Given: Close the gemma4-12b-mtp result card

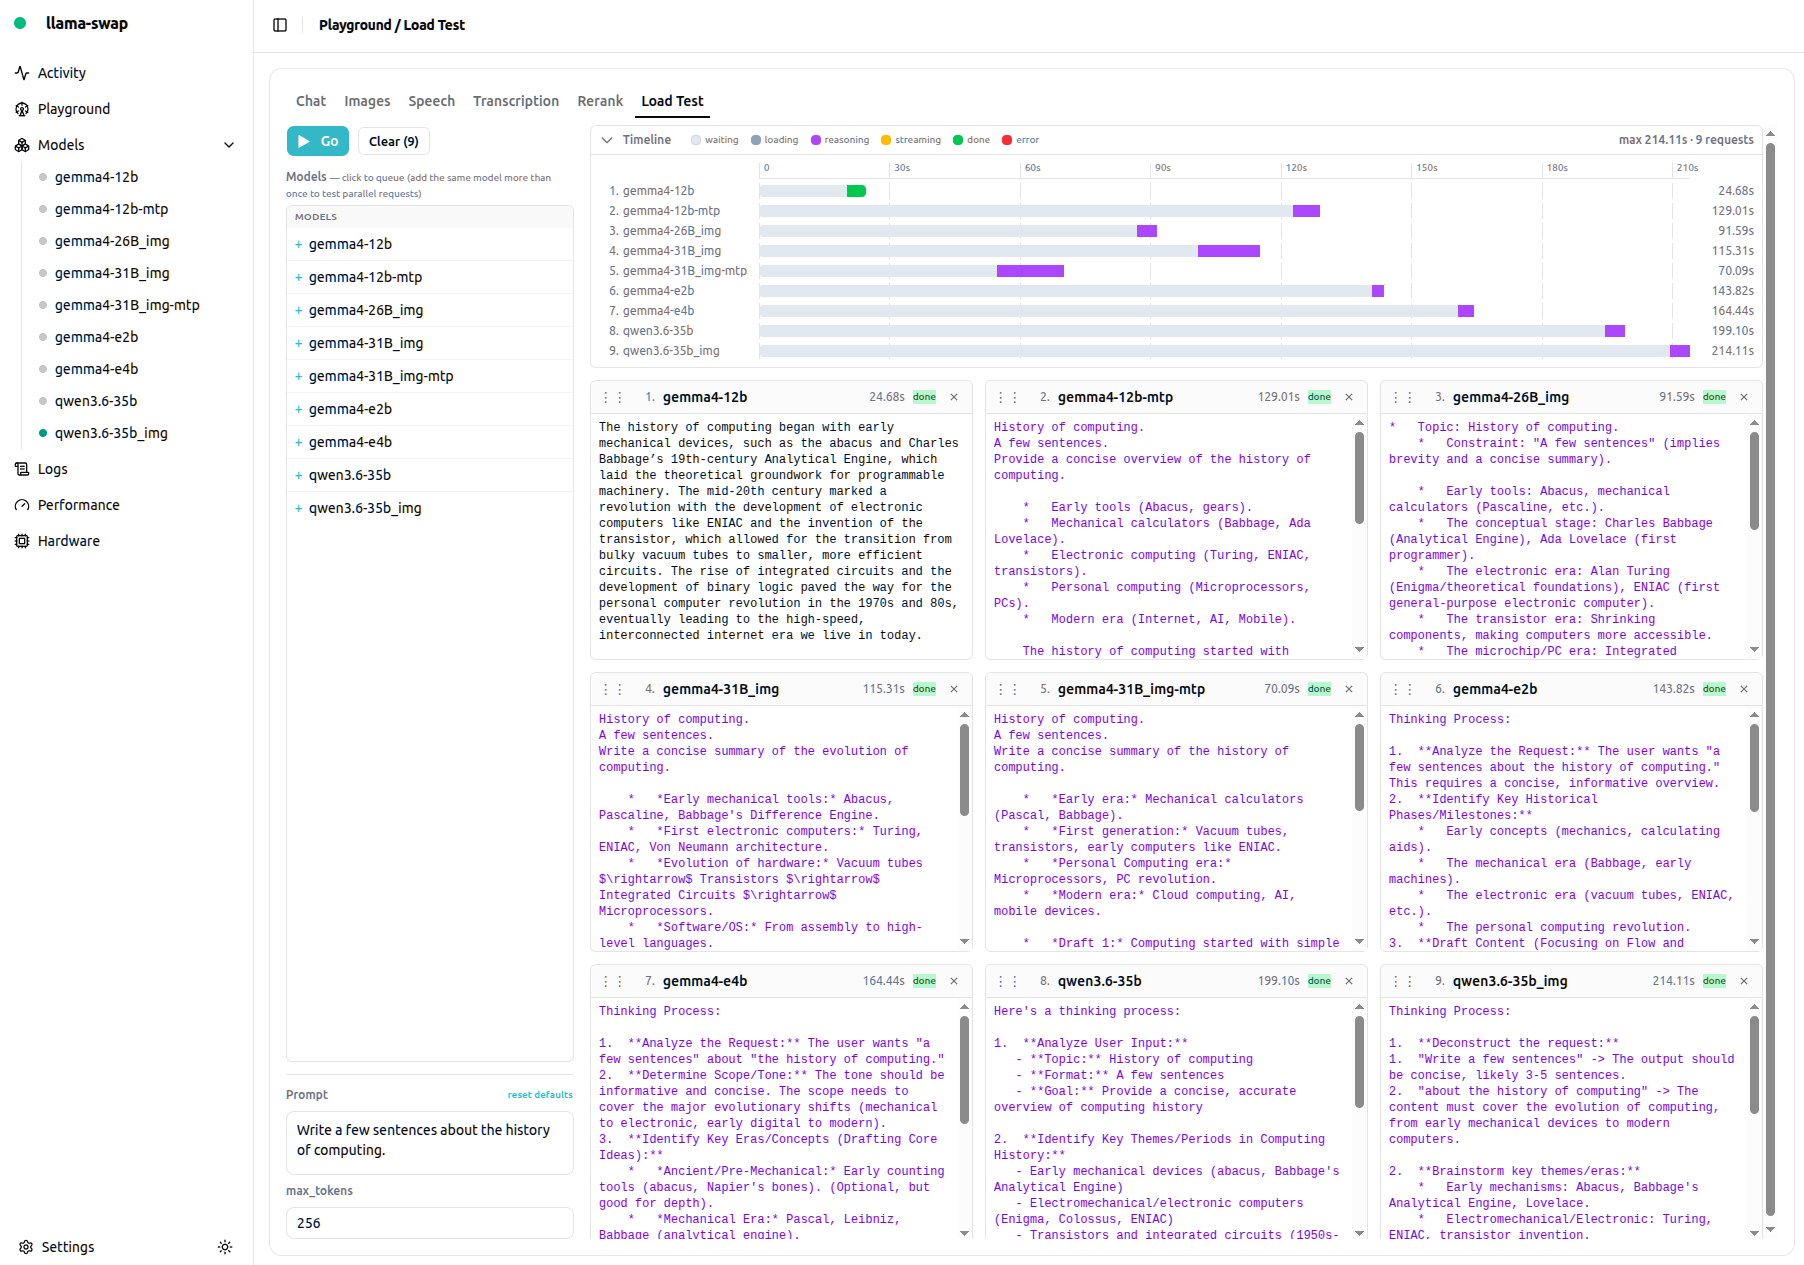Looking at the screenshot, I should click(x=1349, y=397).
